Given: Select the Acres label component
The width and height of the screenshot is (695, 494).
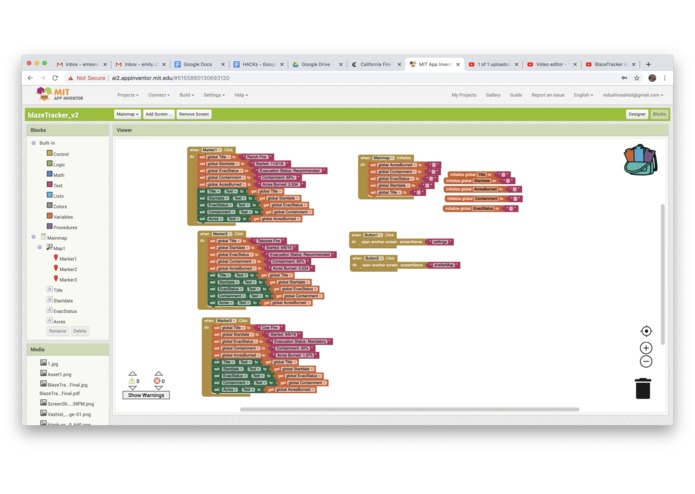Looking at the screenshot, I should coord(56,321).
